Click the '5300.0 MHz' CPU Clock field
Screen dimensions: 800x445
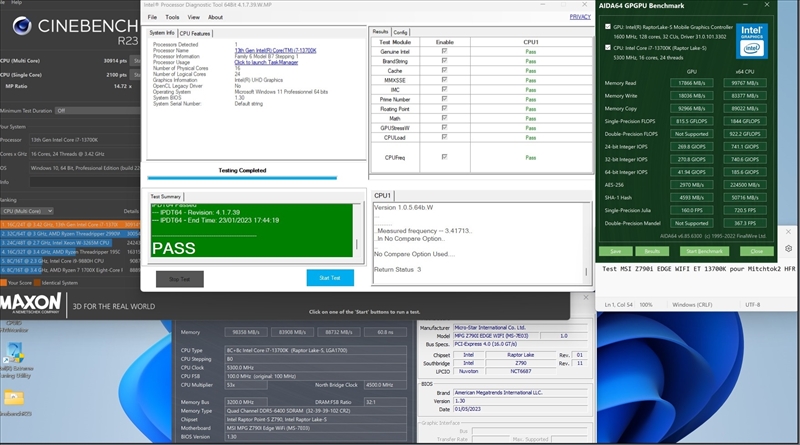tap(316, 367)
